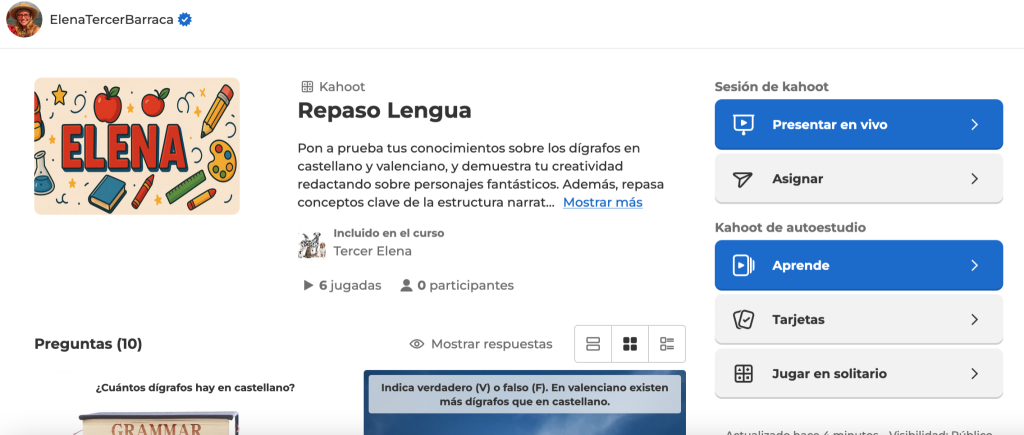Click the ElenaTercerBarraca profile avatar
This screenshot has width=1024, height=435.
(24, 20)
